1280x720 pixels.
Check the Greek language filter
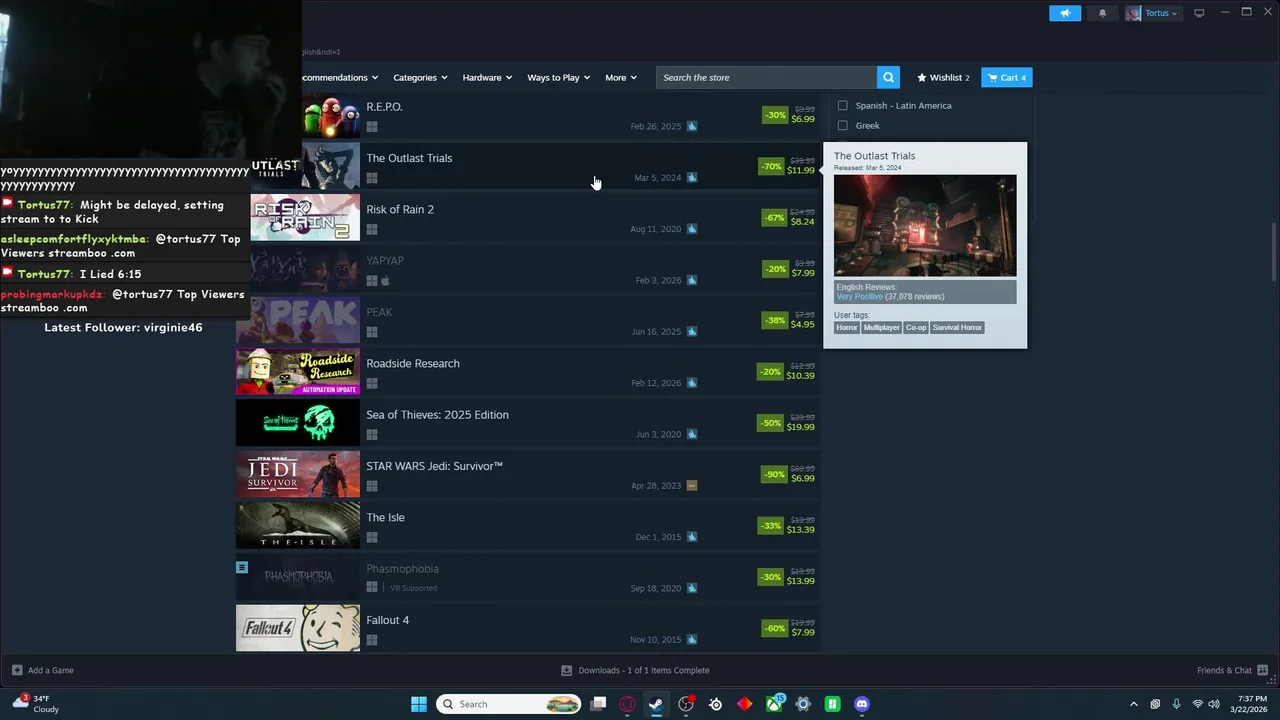842,125
